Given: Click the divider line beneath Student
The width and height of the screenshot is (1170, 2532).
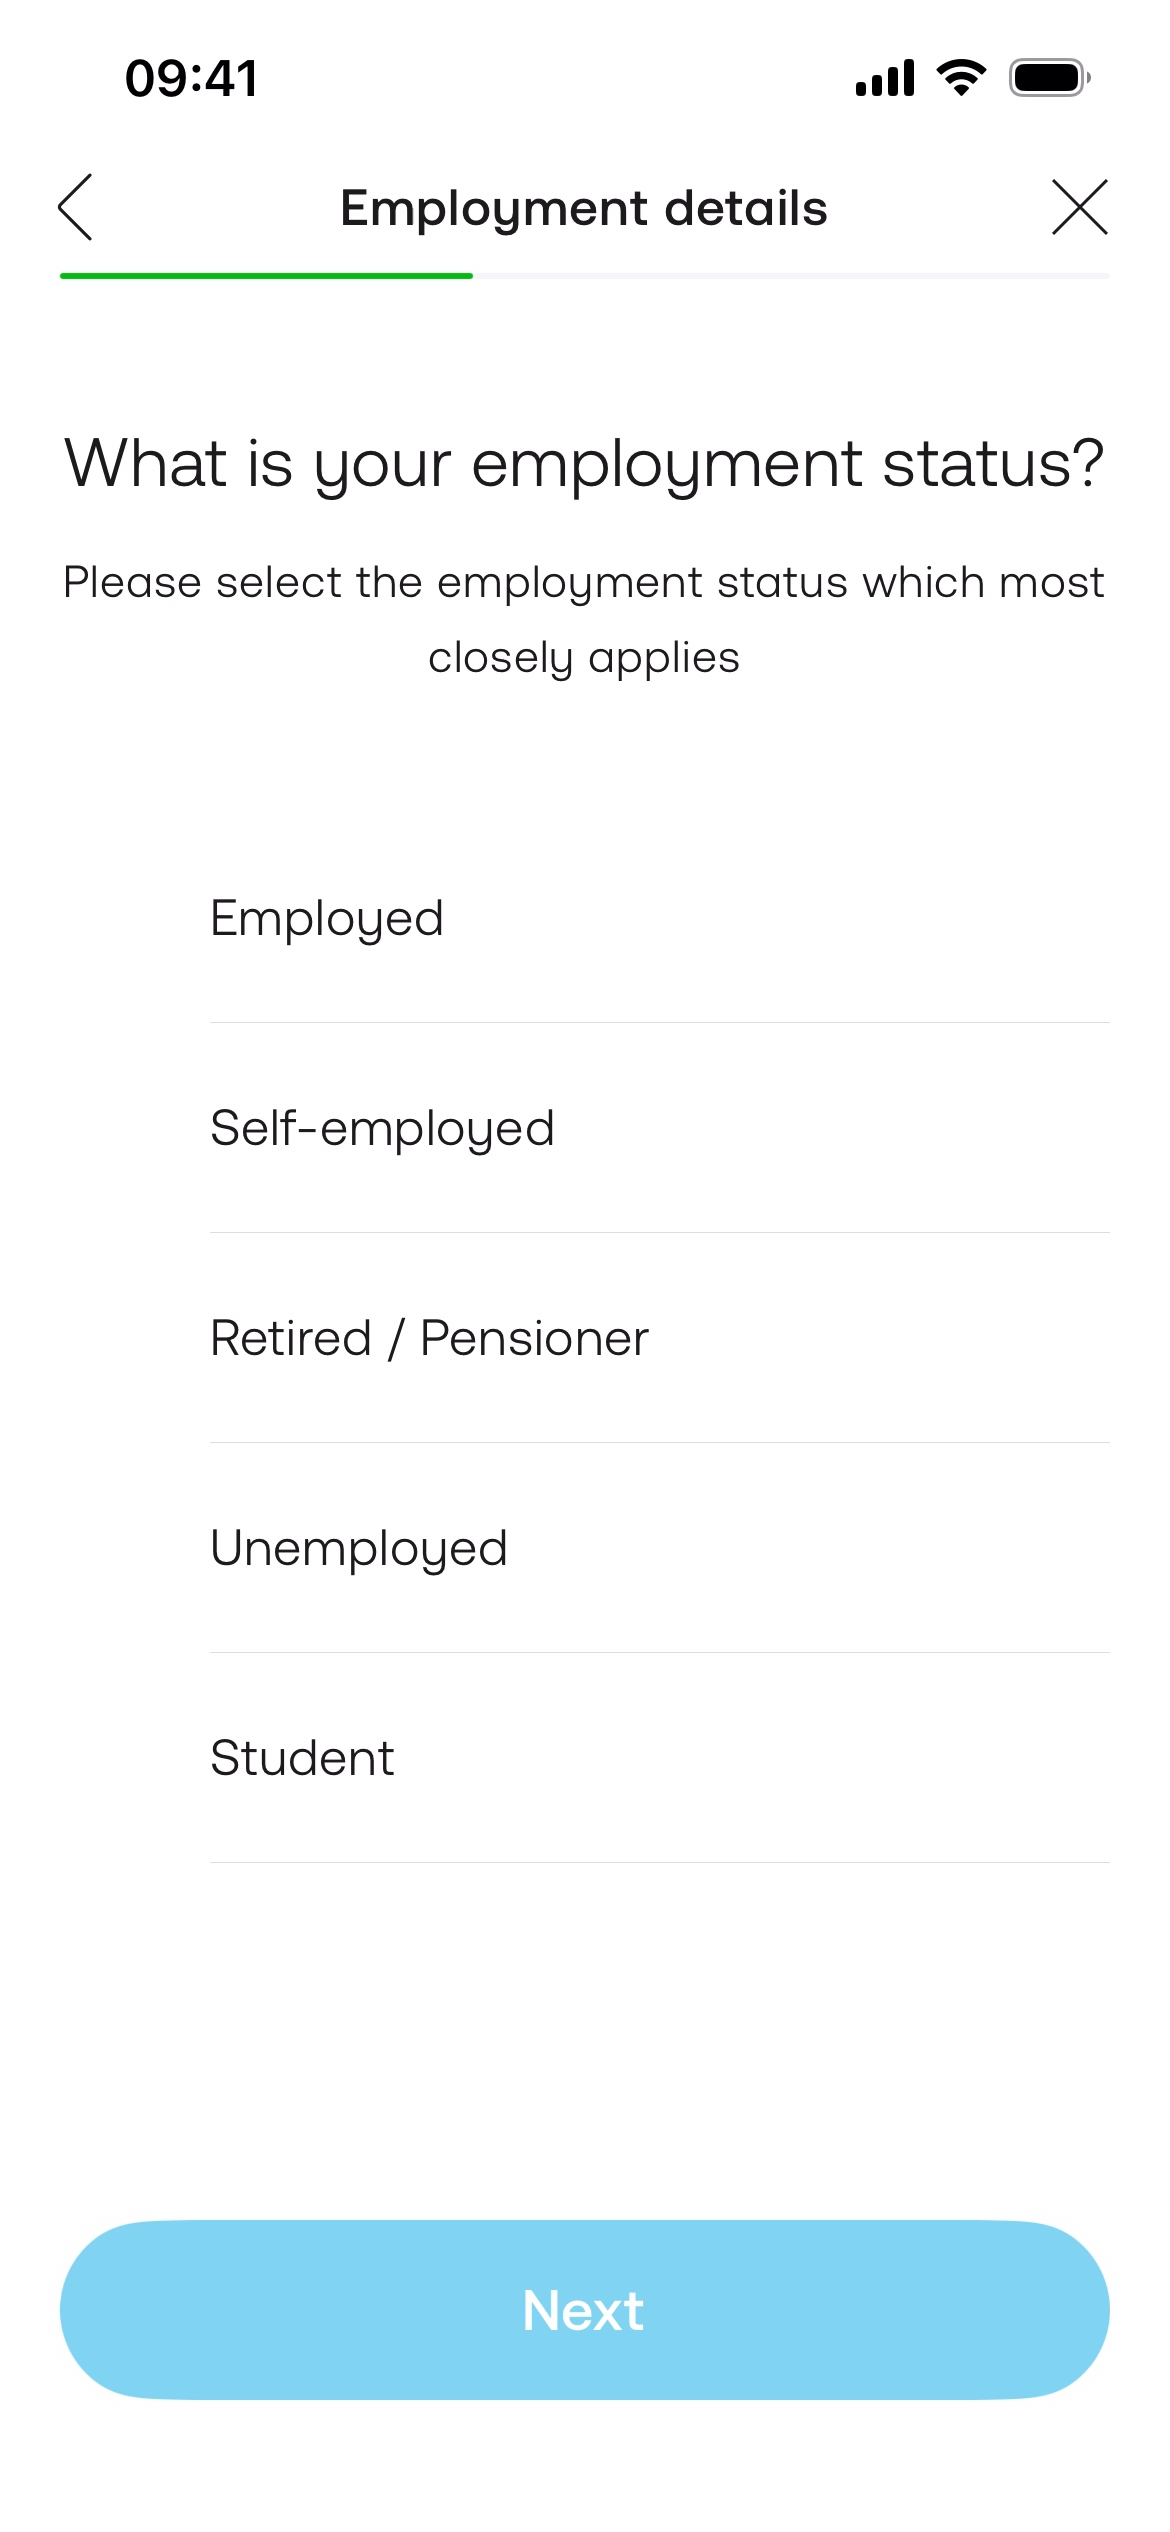Looking at the screenshot, I should pos(659,1862).
